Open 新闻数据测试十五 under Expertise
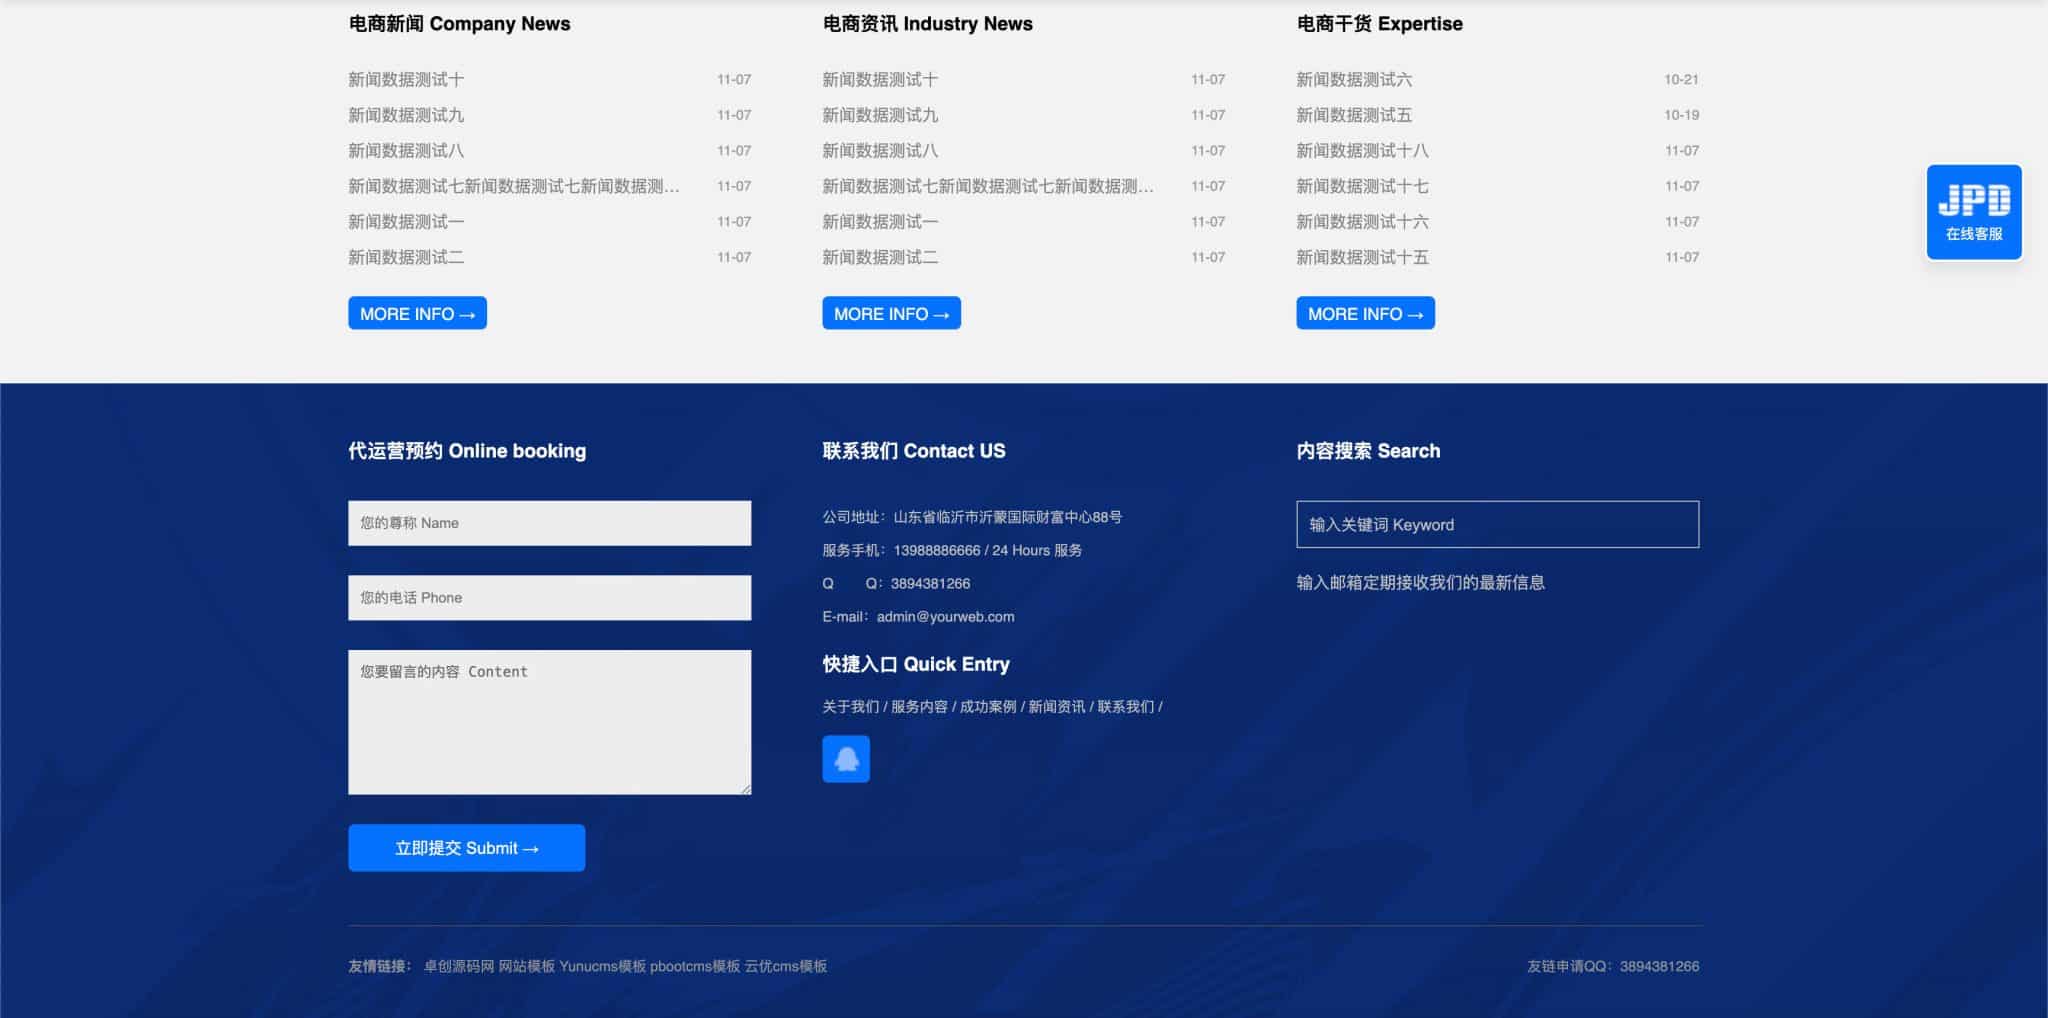The height and width of the screenshot is (1018, 2048). coord(1362,257)
